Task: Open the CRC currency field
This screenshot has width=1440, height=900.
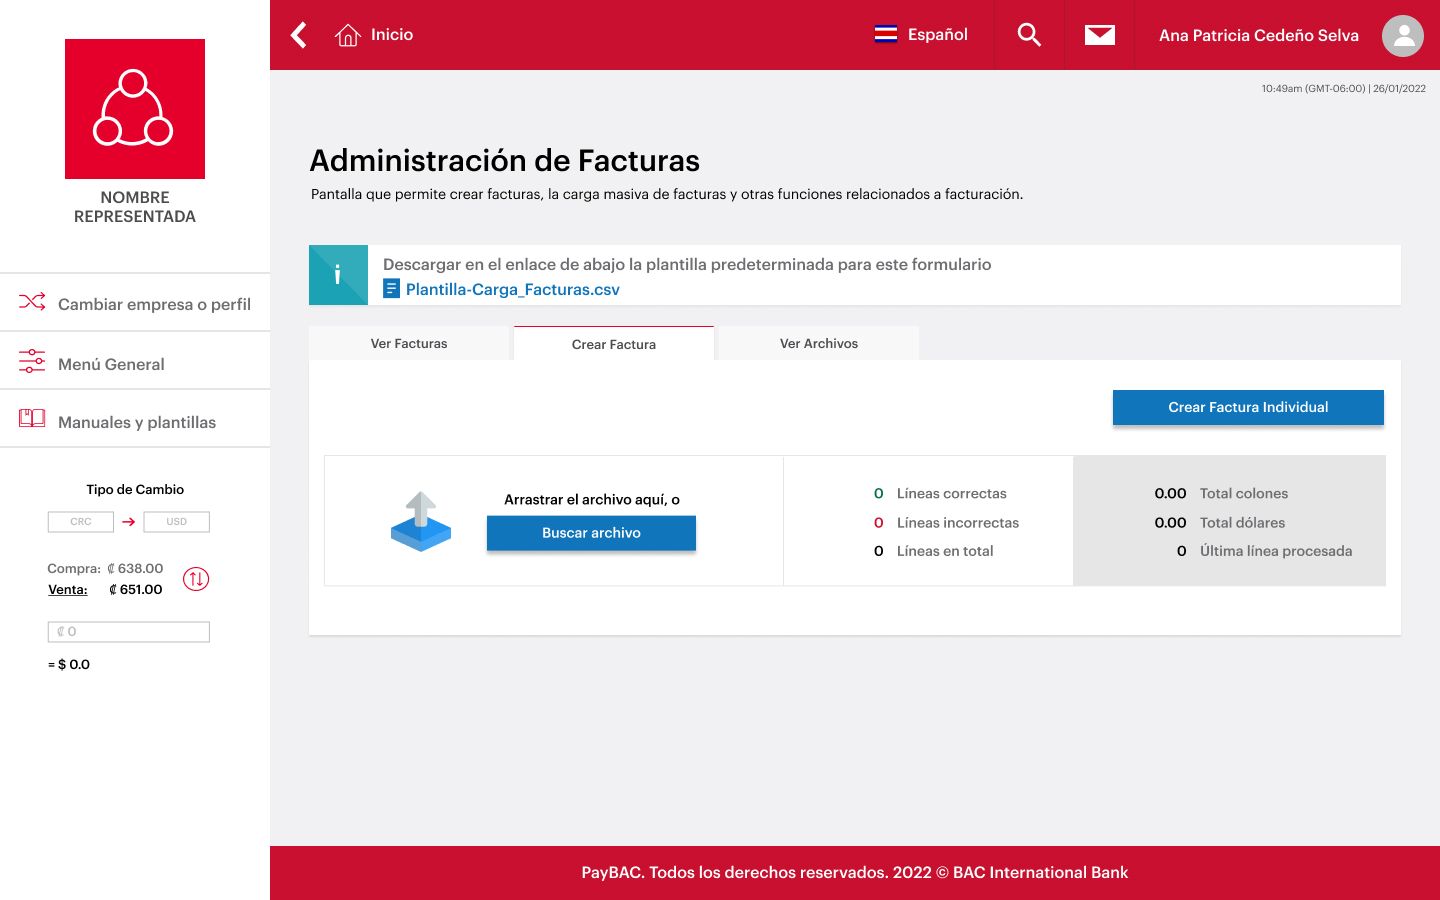Action: (x=81, y=521)
